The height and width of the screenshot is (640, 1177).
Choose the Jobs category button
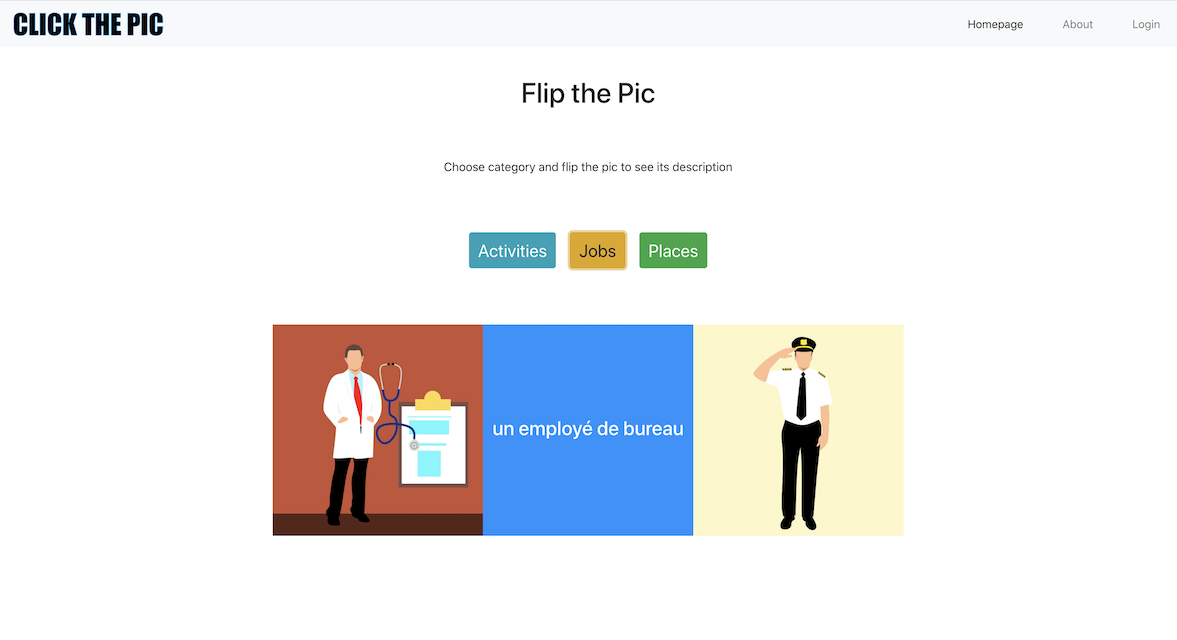pos(598,251)
